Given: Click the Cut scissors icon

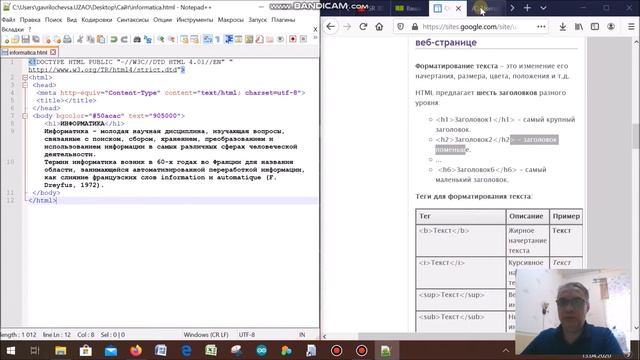Looking at the screenshot, I should pyautogui.click(x=80, y=39).
